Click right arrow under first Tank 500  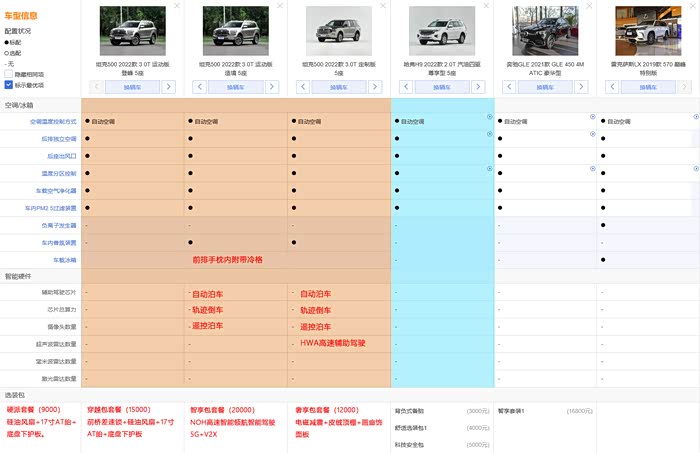169,87
